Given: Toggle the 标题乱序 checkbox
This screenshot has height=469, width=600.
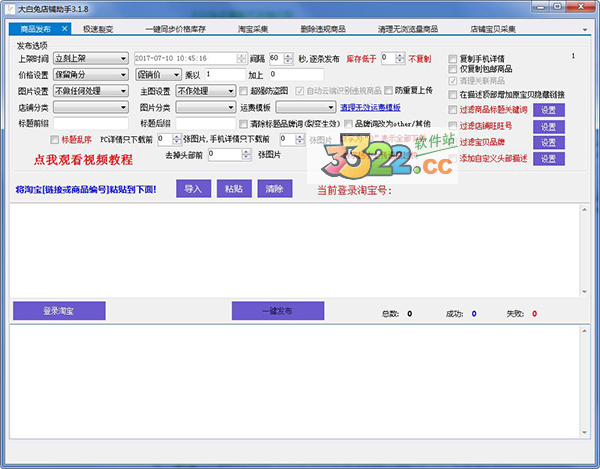Looking at the screenshot, I should 55,140.
